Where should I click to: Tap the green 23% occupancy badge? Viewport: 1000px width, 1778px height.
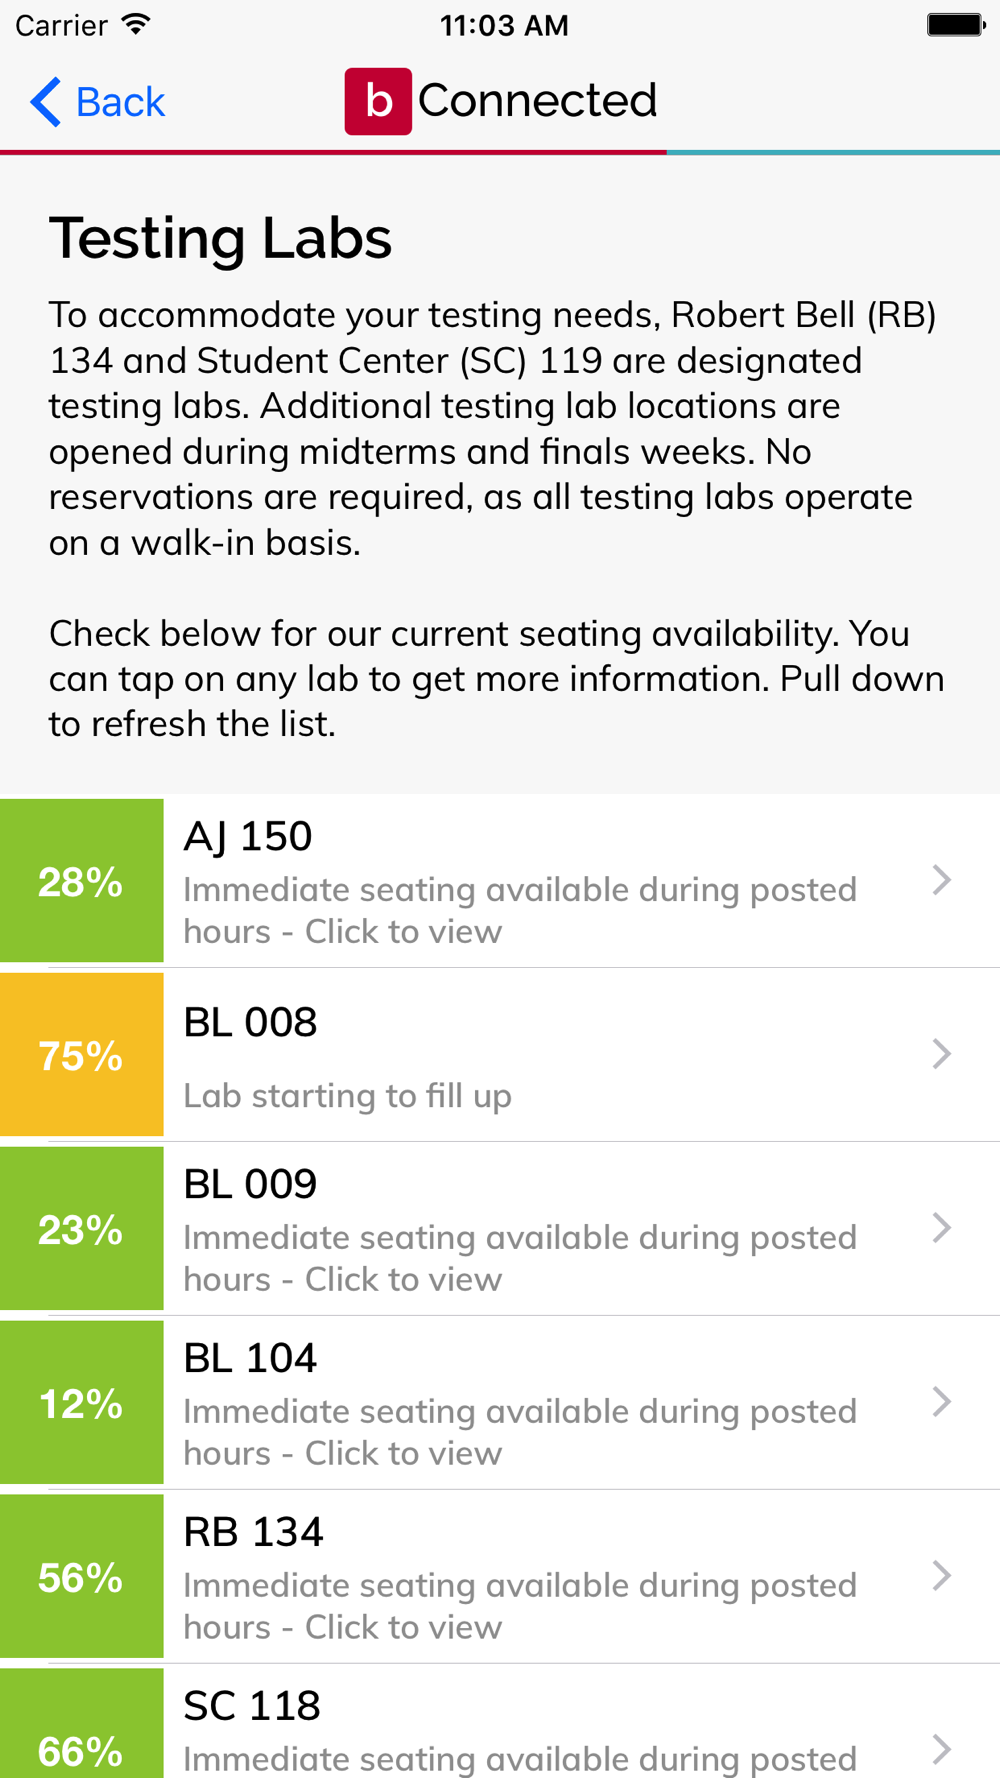(81, 1229)
